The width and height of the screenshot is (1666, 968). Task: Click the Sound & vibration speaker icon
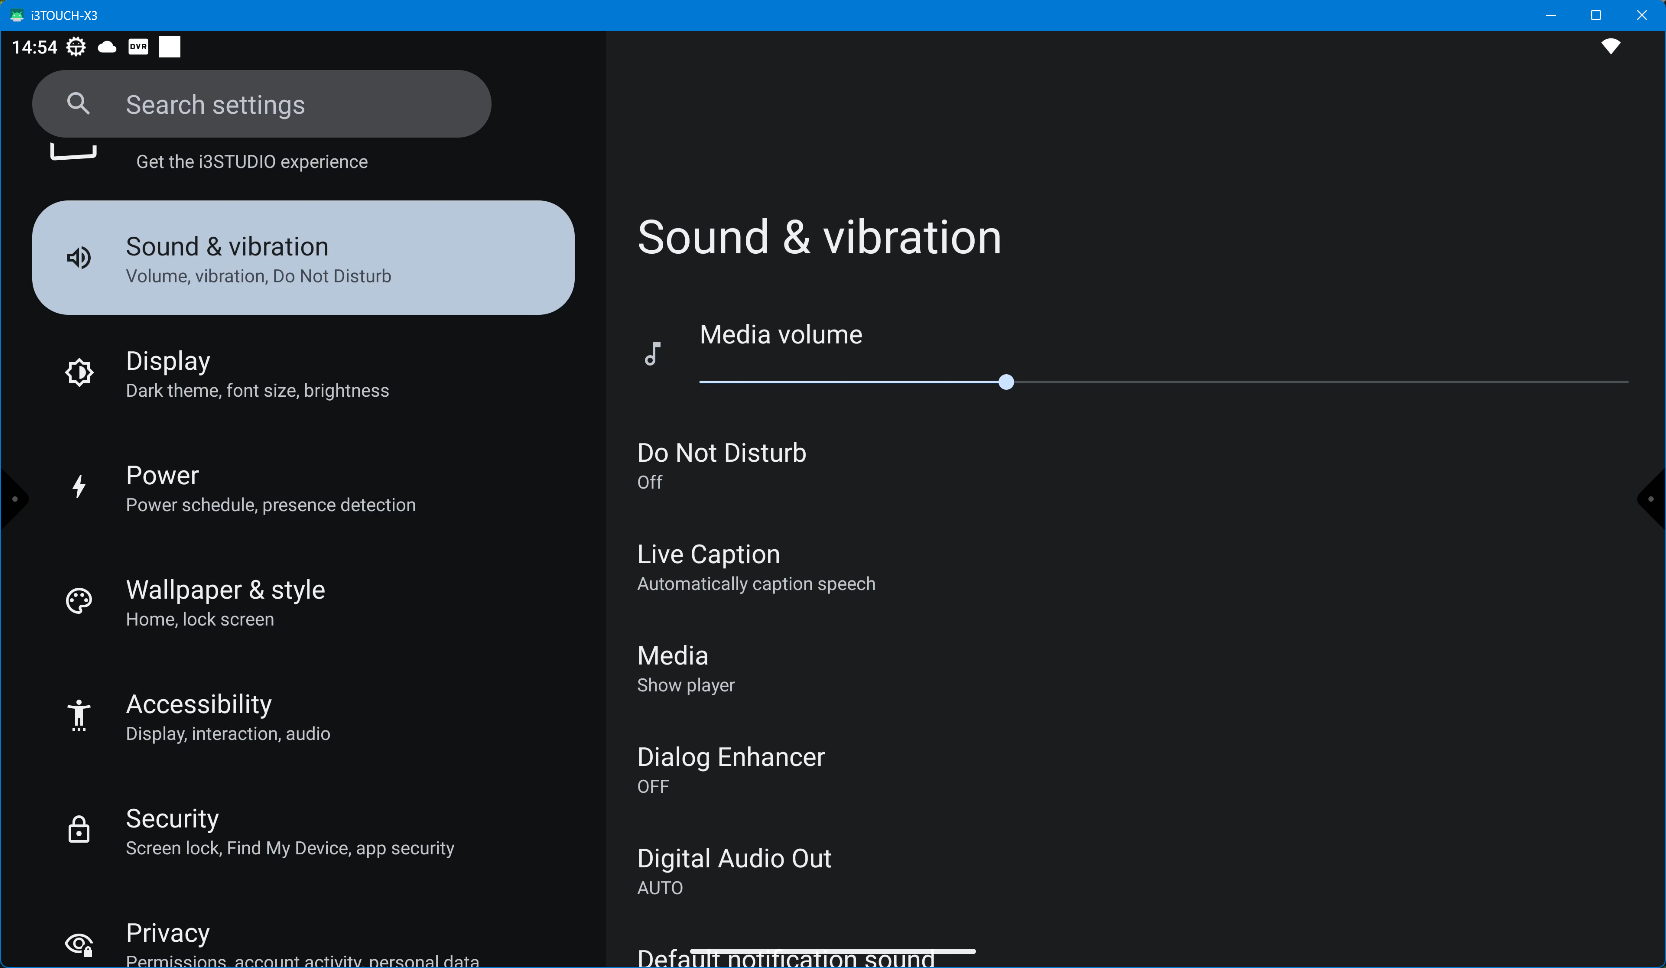pyautogui.click(x=79, y=259)
